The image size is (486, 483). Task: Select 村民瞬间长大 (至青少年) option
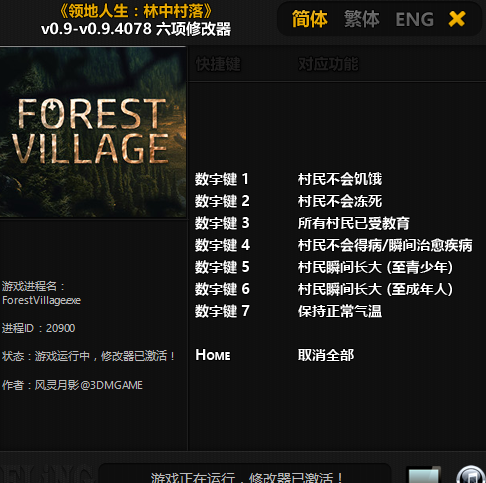tap(375, 267)
